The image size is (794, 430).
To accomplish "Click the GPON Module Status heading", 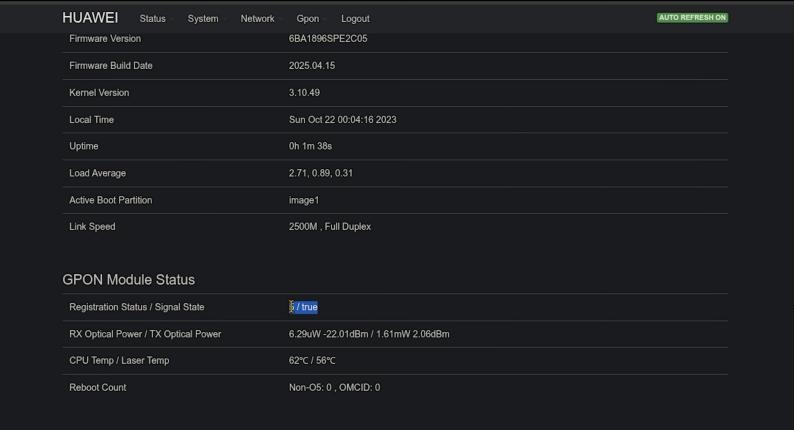I will (129, 280).
